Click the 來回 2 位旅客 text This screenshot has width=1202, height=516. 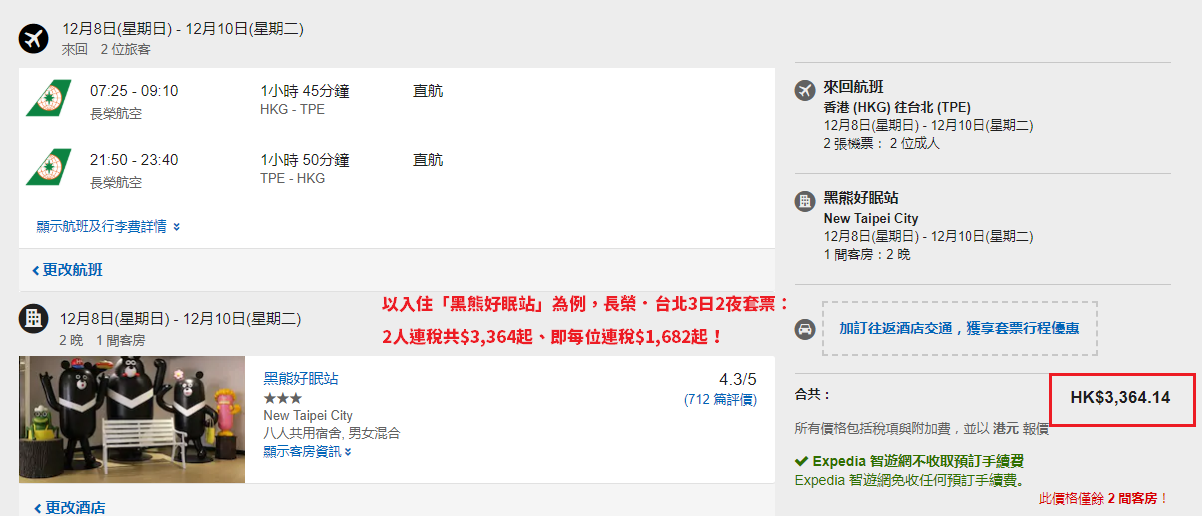click(x=106, y=49)
